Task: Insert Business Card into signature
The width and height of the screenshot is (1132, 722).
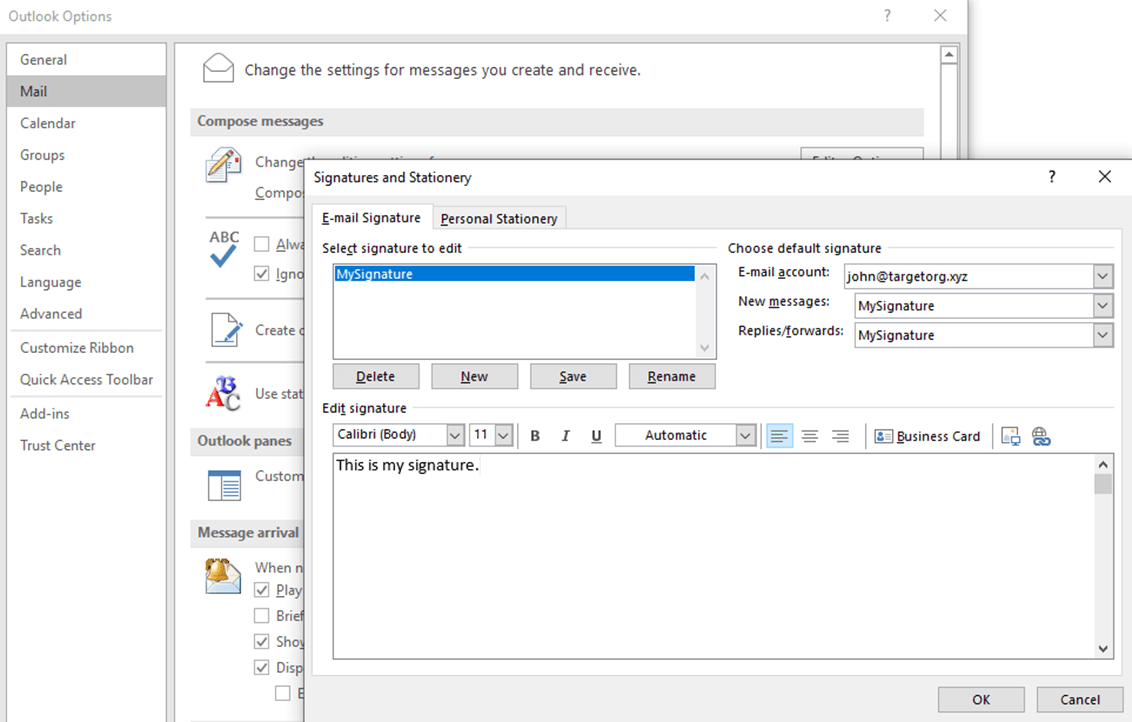Action: [x=927, y=436]
